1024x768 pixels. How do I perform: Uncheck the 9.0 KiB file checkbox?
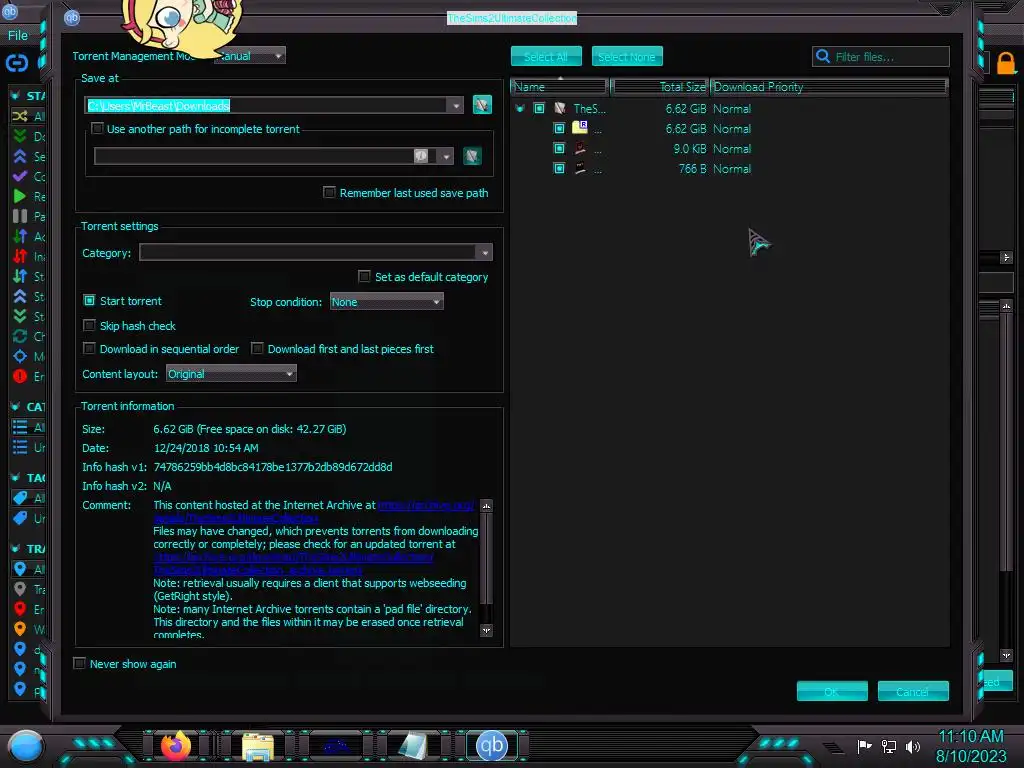click(559, 148)
